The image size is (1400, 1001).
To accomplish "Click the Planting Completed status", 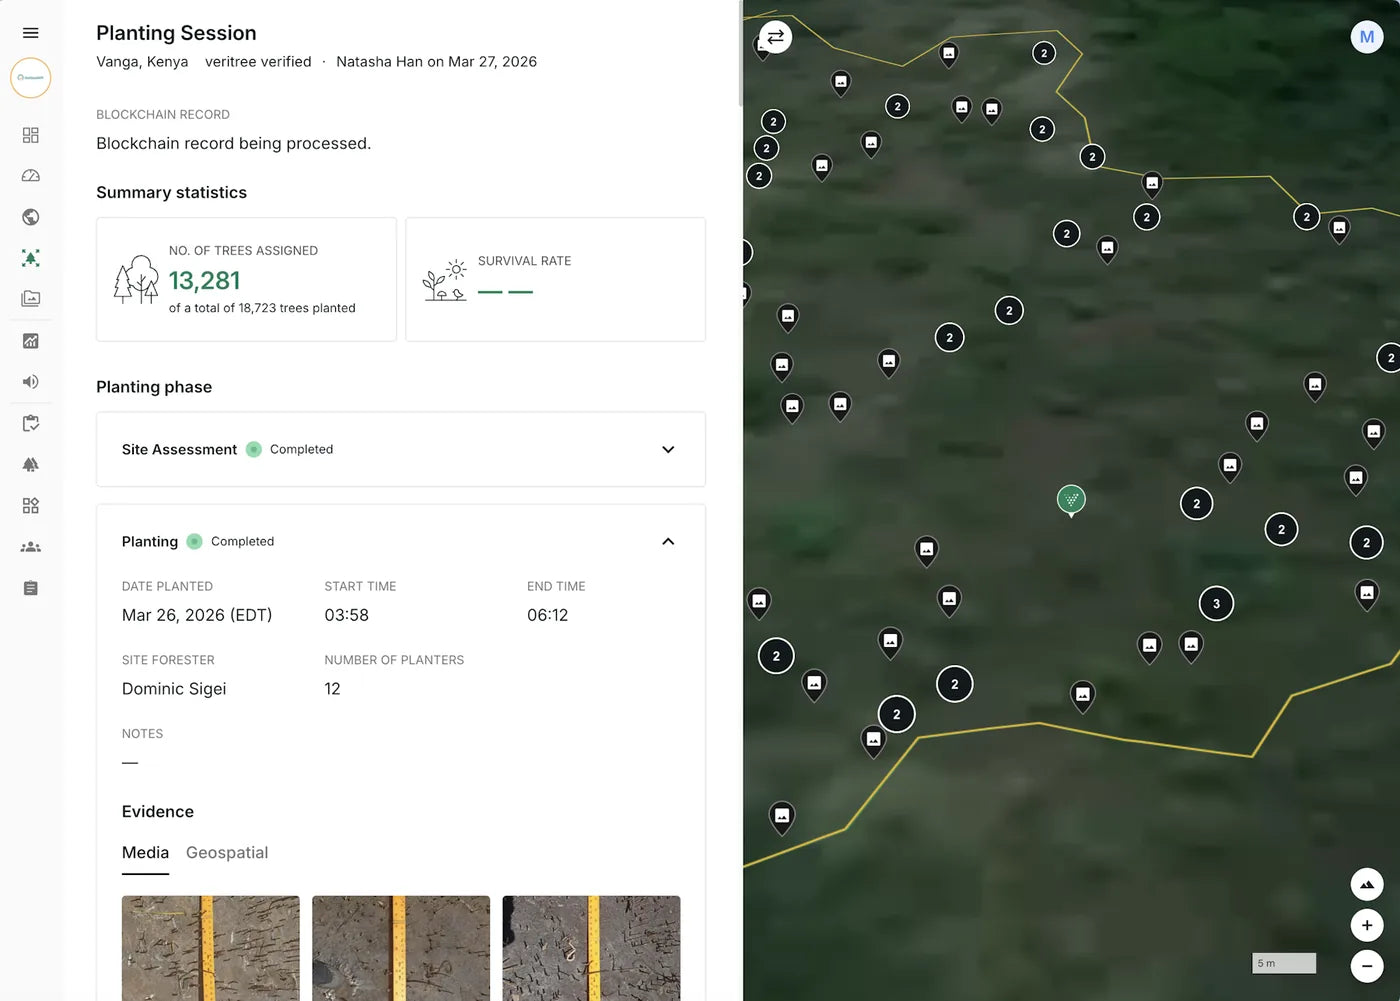I will (x=231, y=541).
